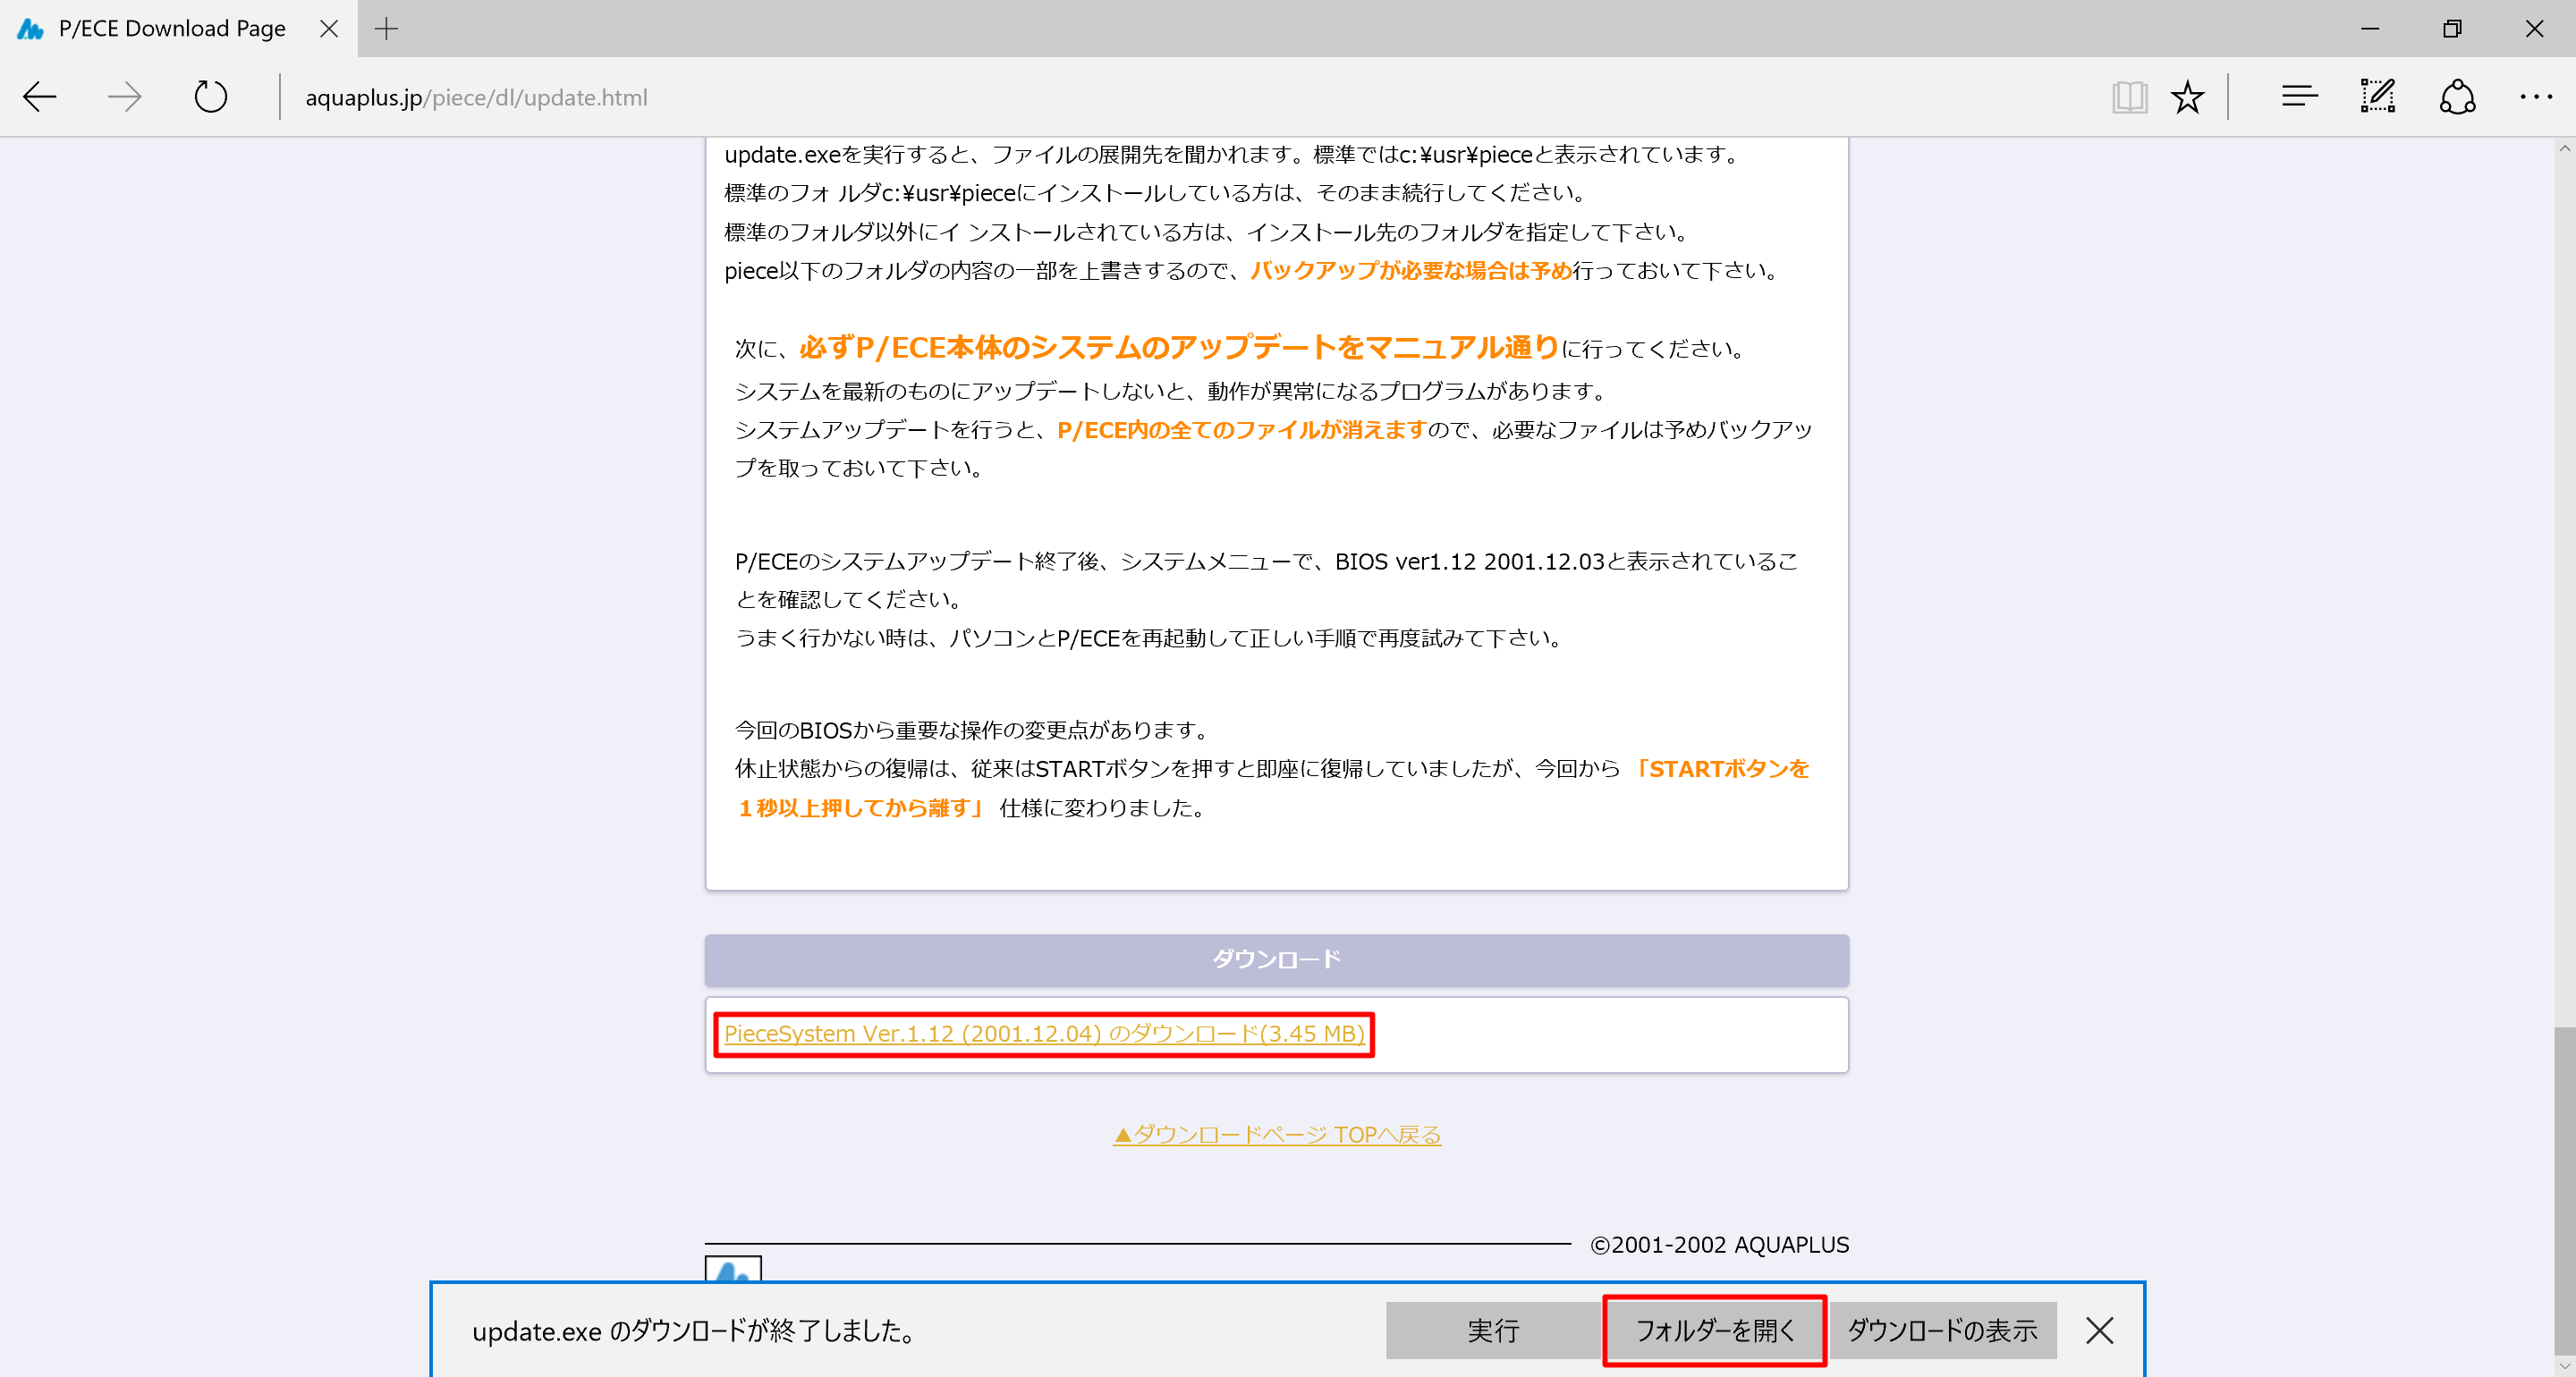2576x1377 pixels.
Task: Close the P/ECE Download Page tab
Action: click(x=329, y=29)
